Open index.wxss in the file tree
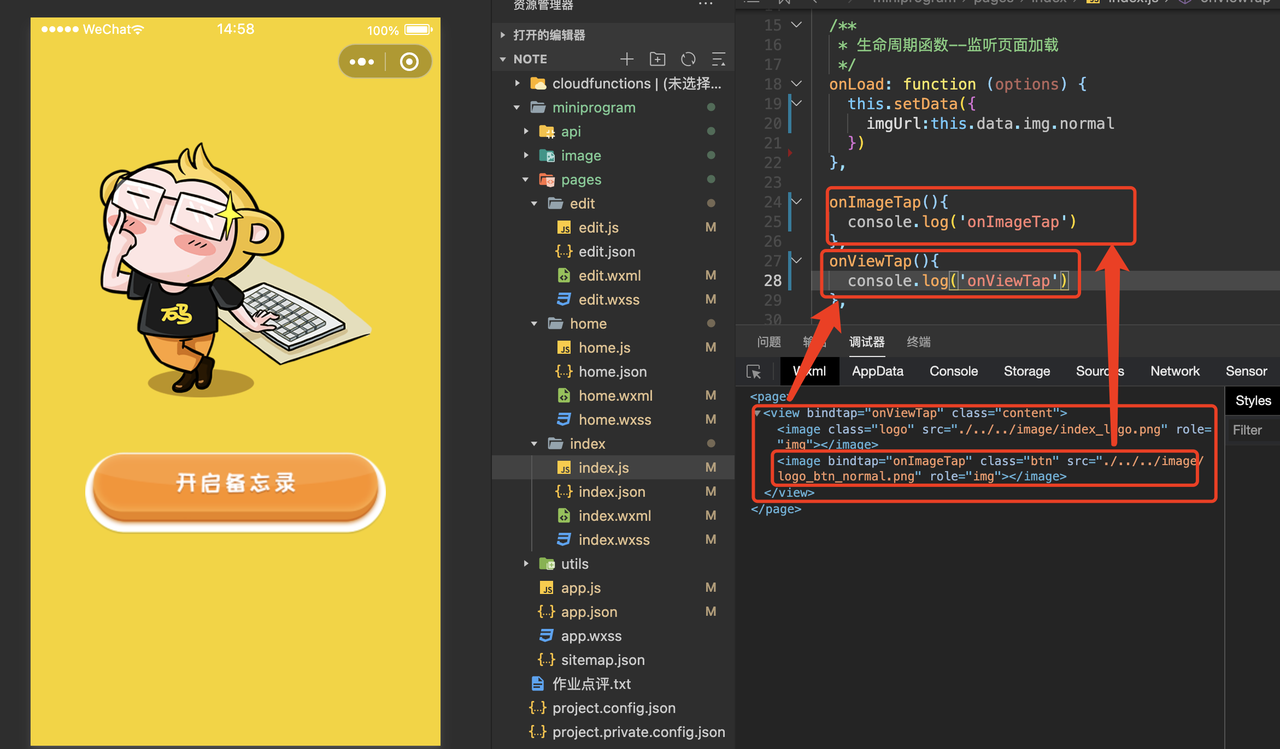 (x=613, y=540)
